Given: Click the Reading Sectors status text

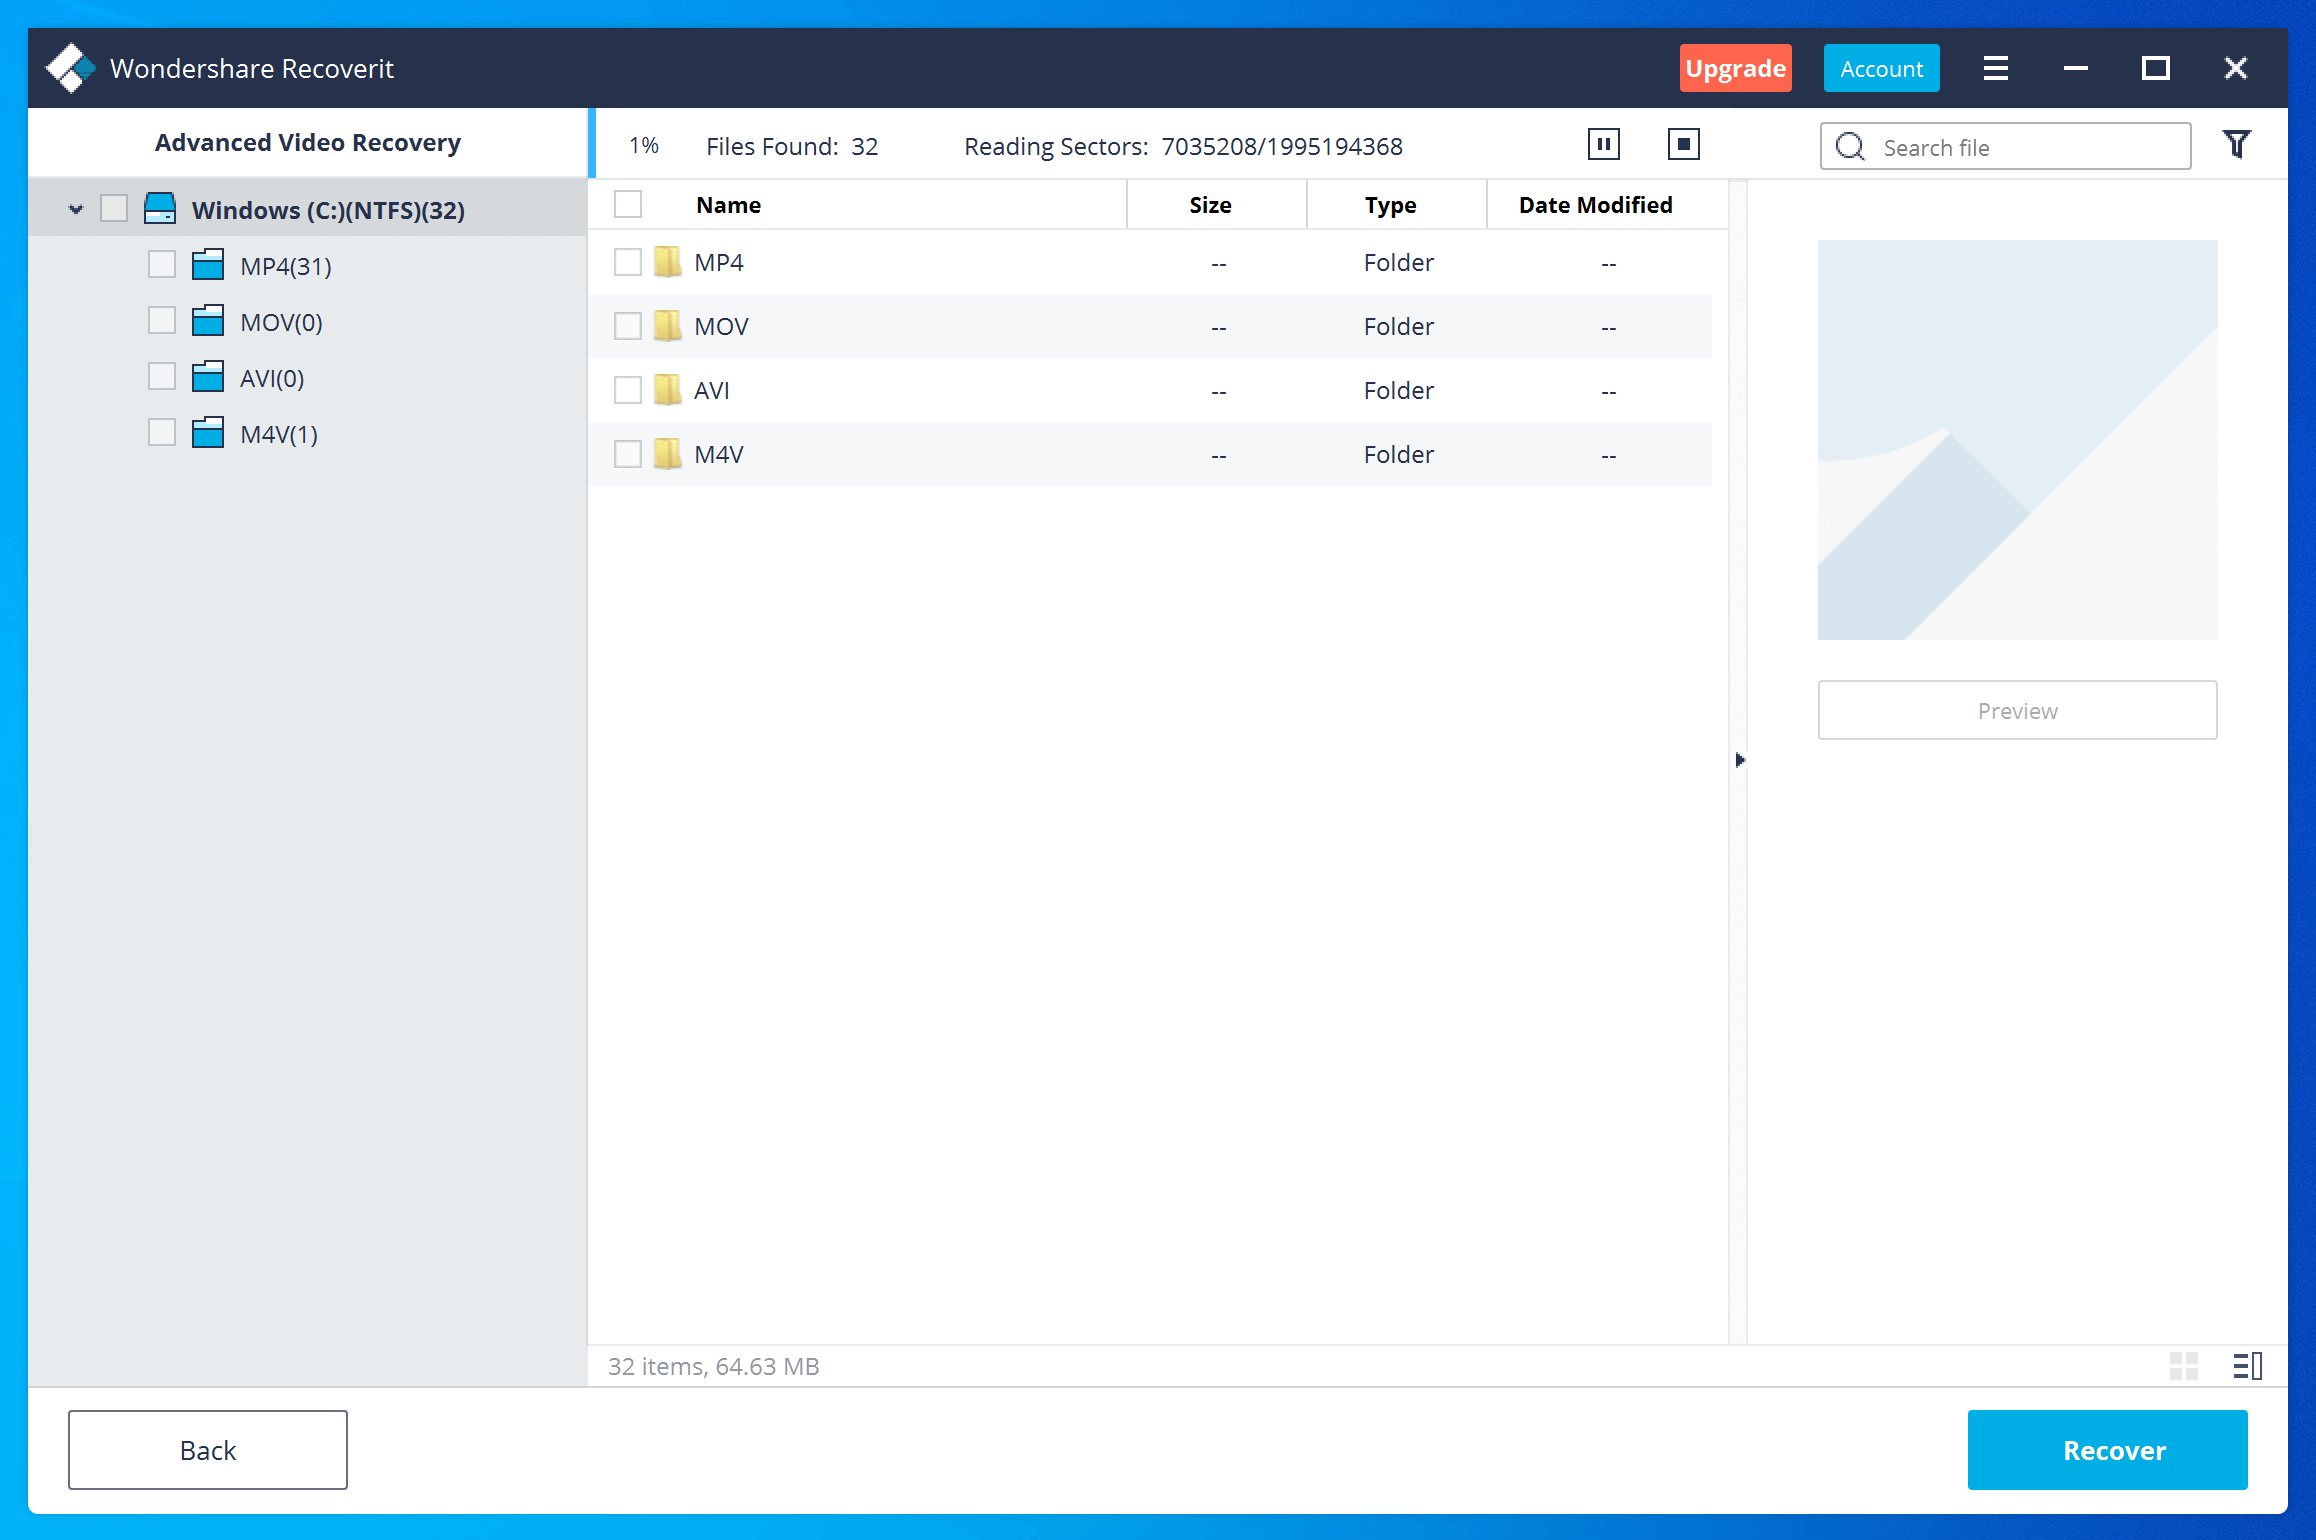Looking at the screenshot, I should click(x=1183, y=146).
